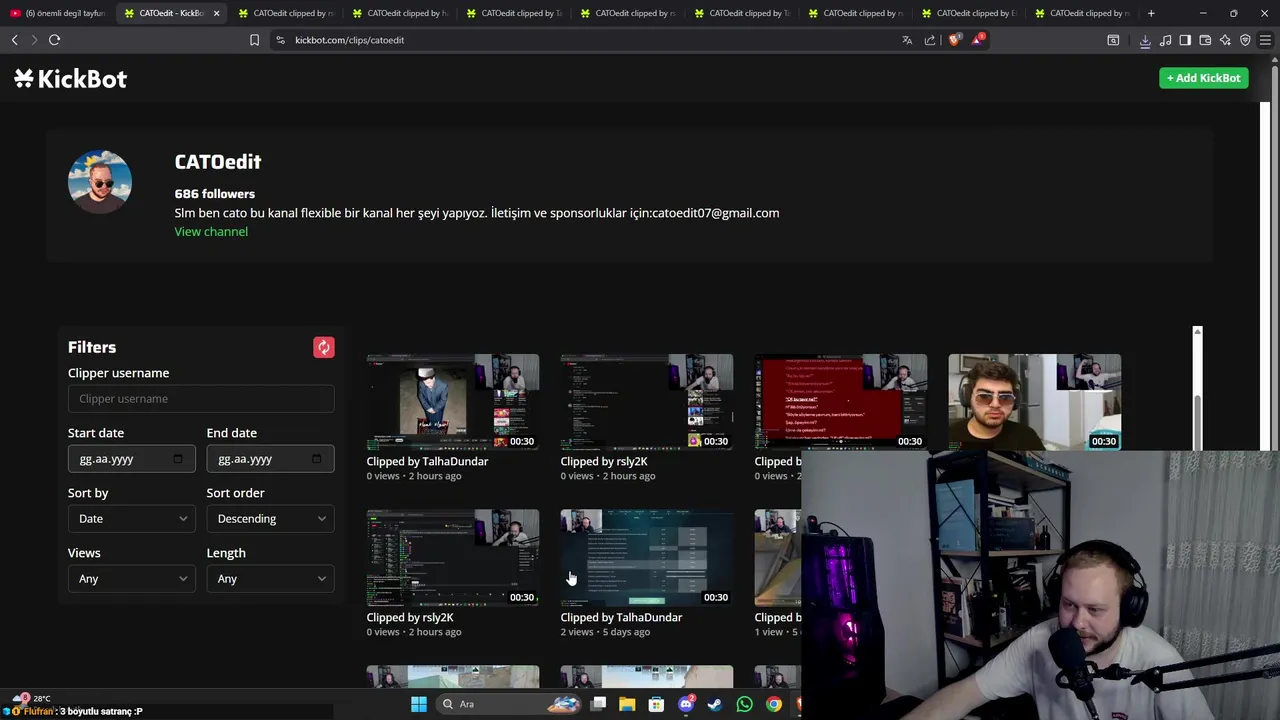Close the active CATOedit - KickBot tab
The height and width of the screenshot is (720, 1280).
[x=216, y=13]
